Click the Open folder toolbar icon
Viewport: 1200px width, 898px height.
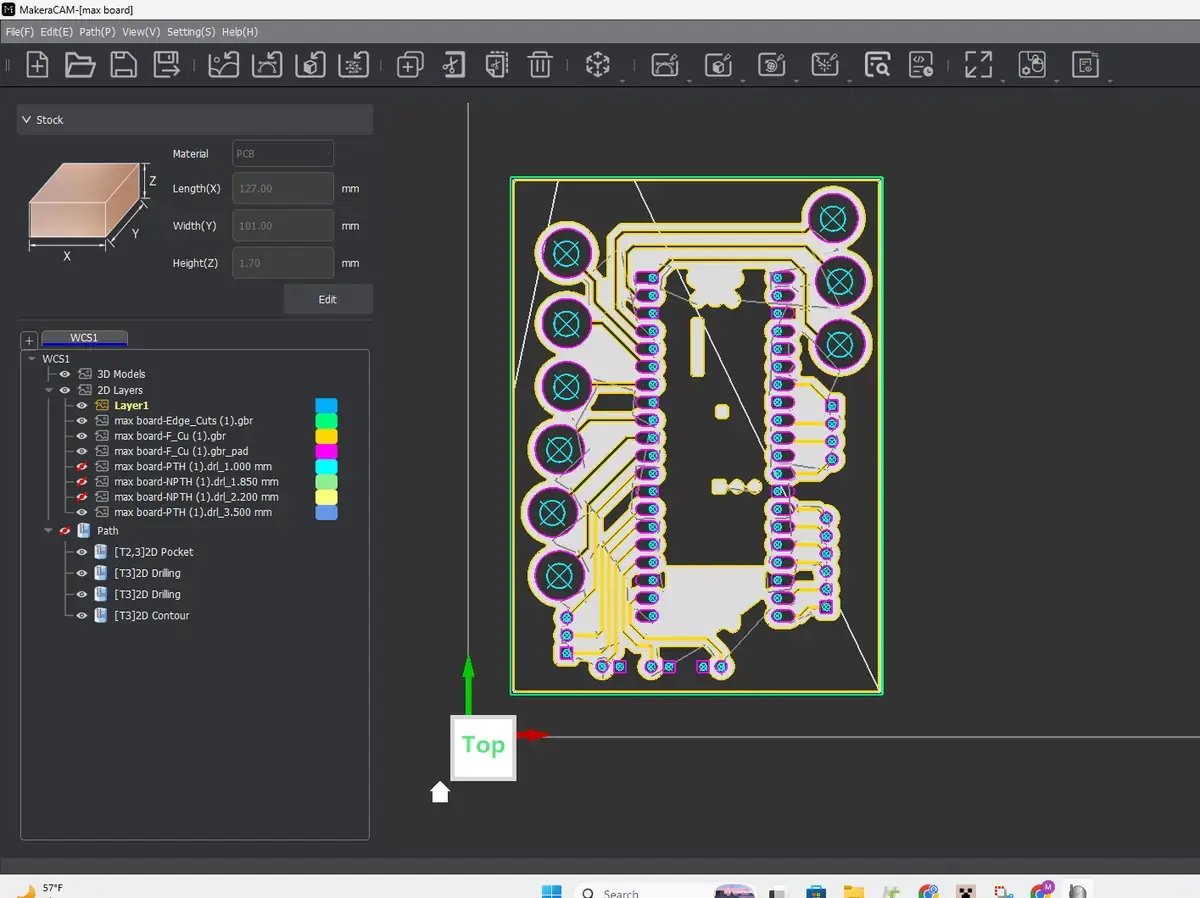(80, 66)
